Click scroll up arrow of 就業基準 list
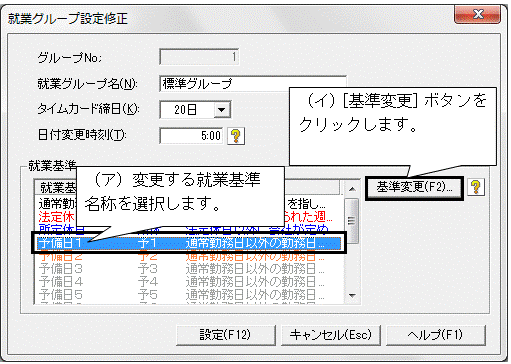 [352, 189]
